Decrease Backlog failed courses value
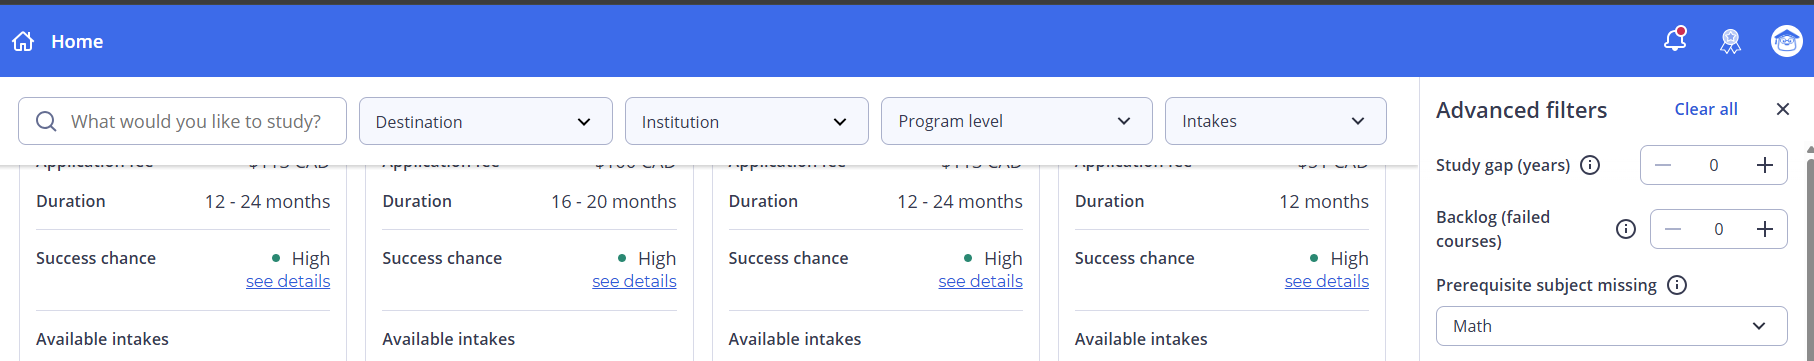 (1673, 229)
